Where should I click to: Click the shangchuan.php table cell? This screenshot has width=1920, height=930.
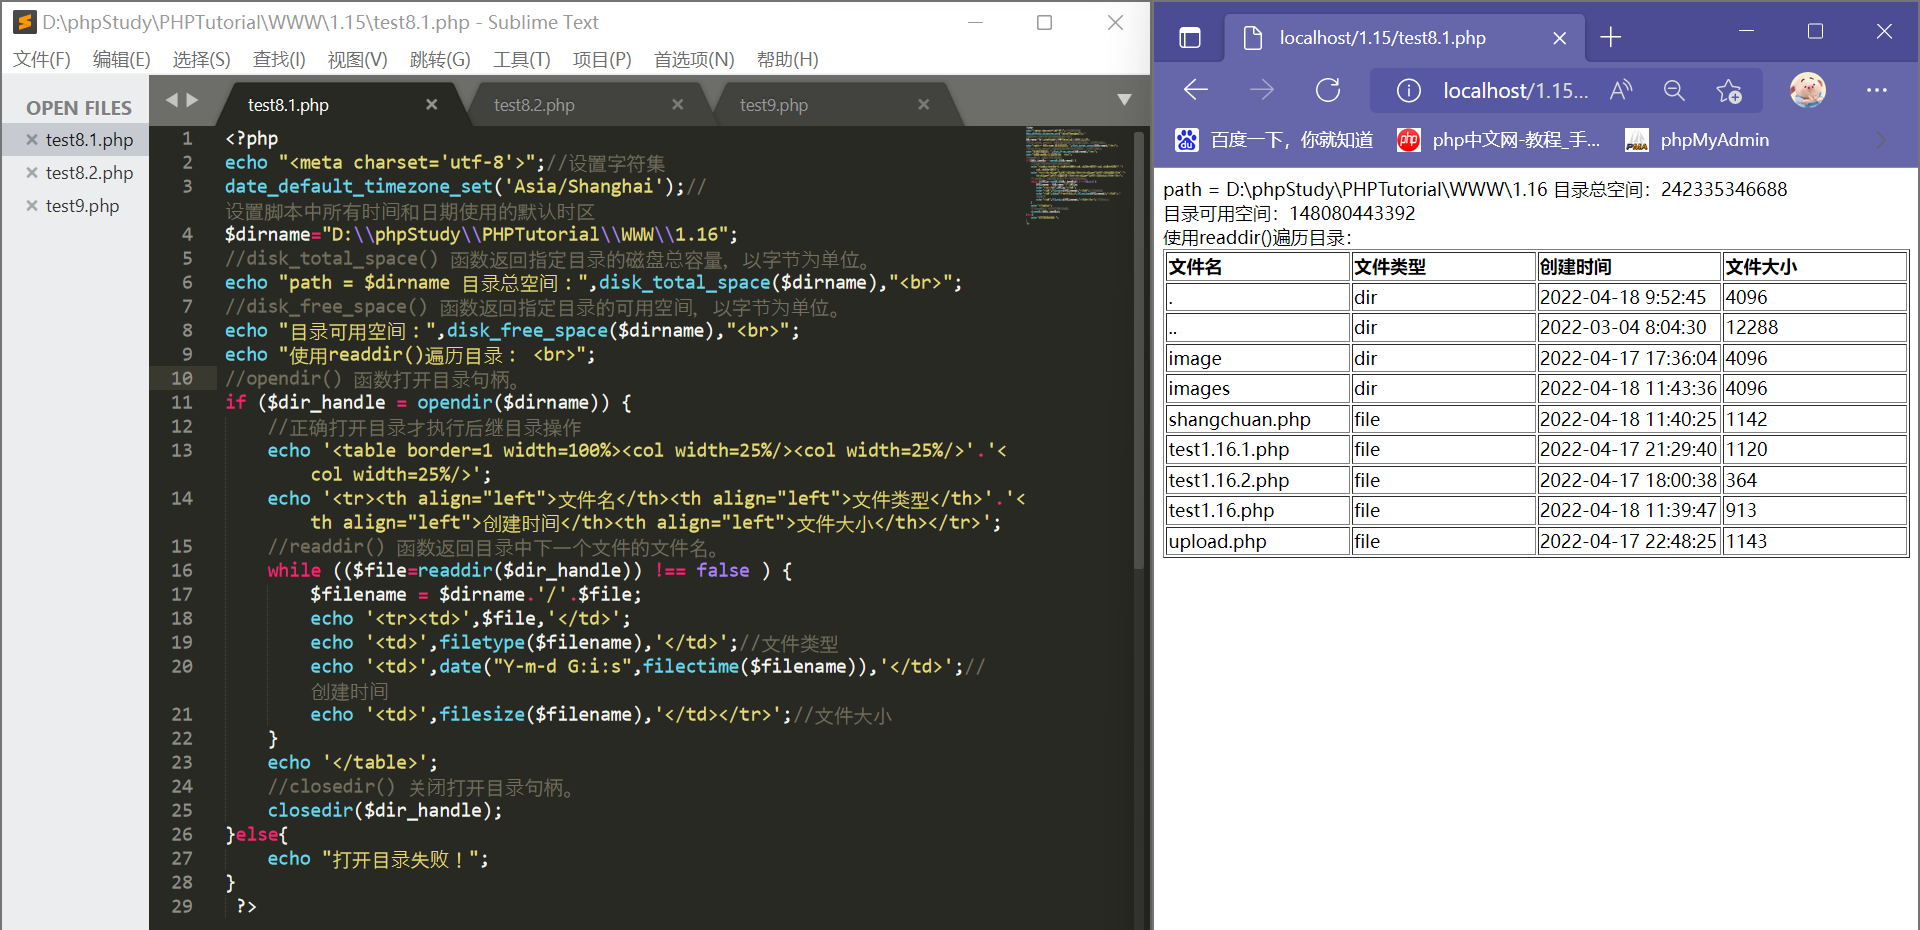(1258, 419)
